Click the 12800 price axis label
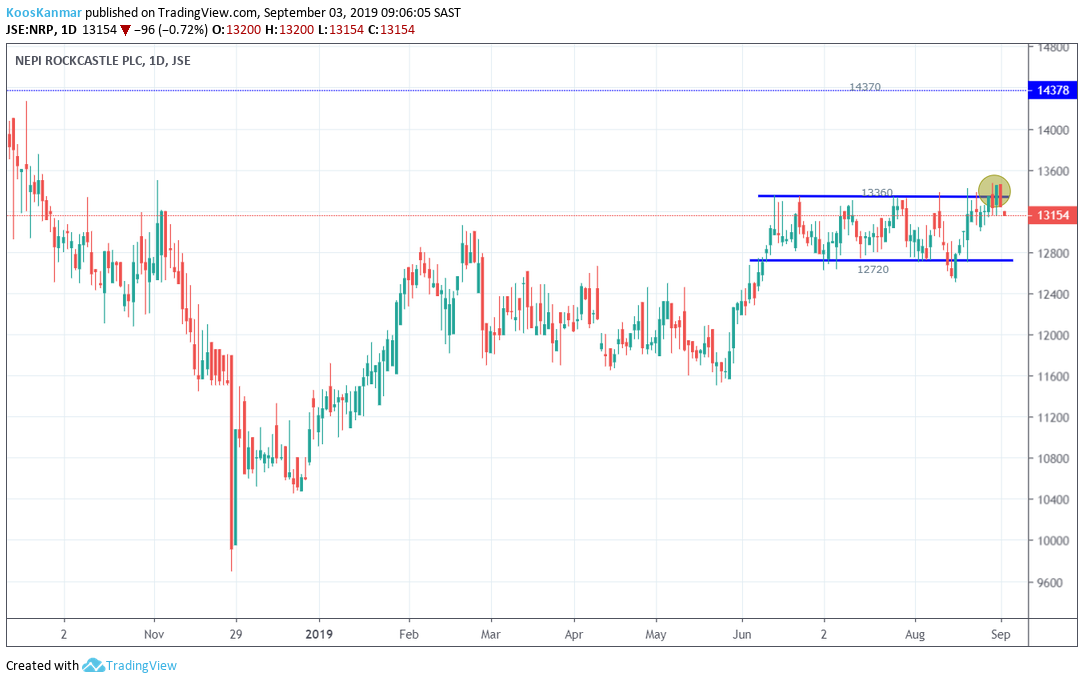 (1052, 253)
